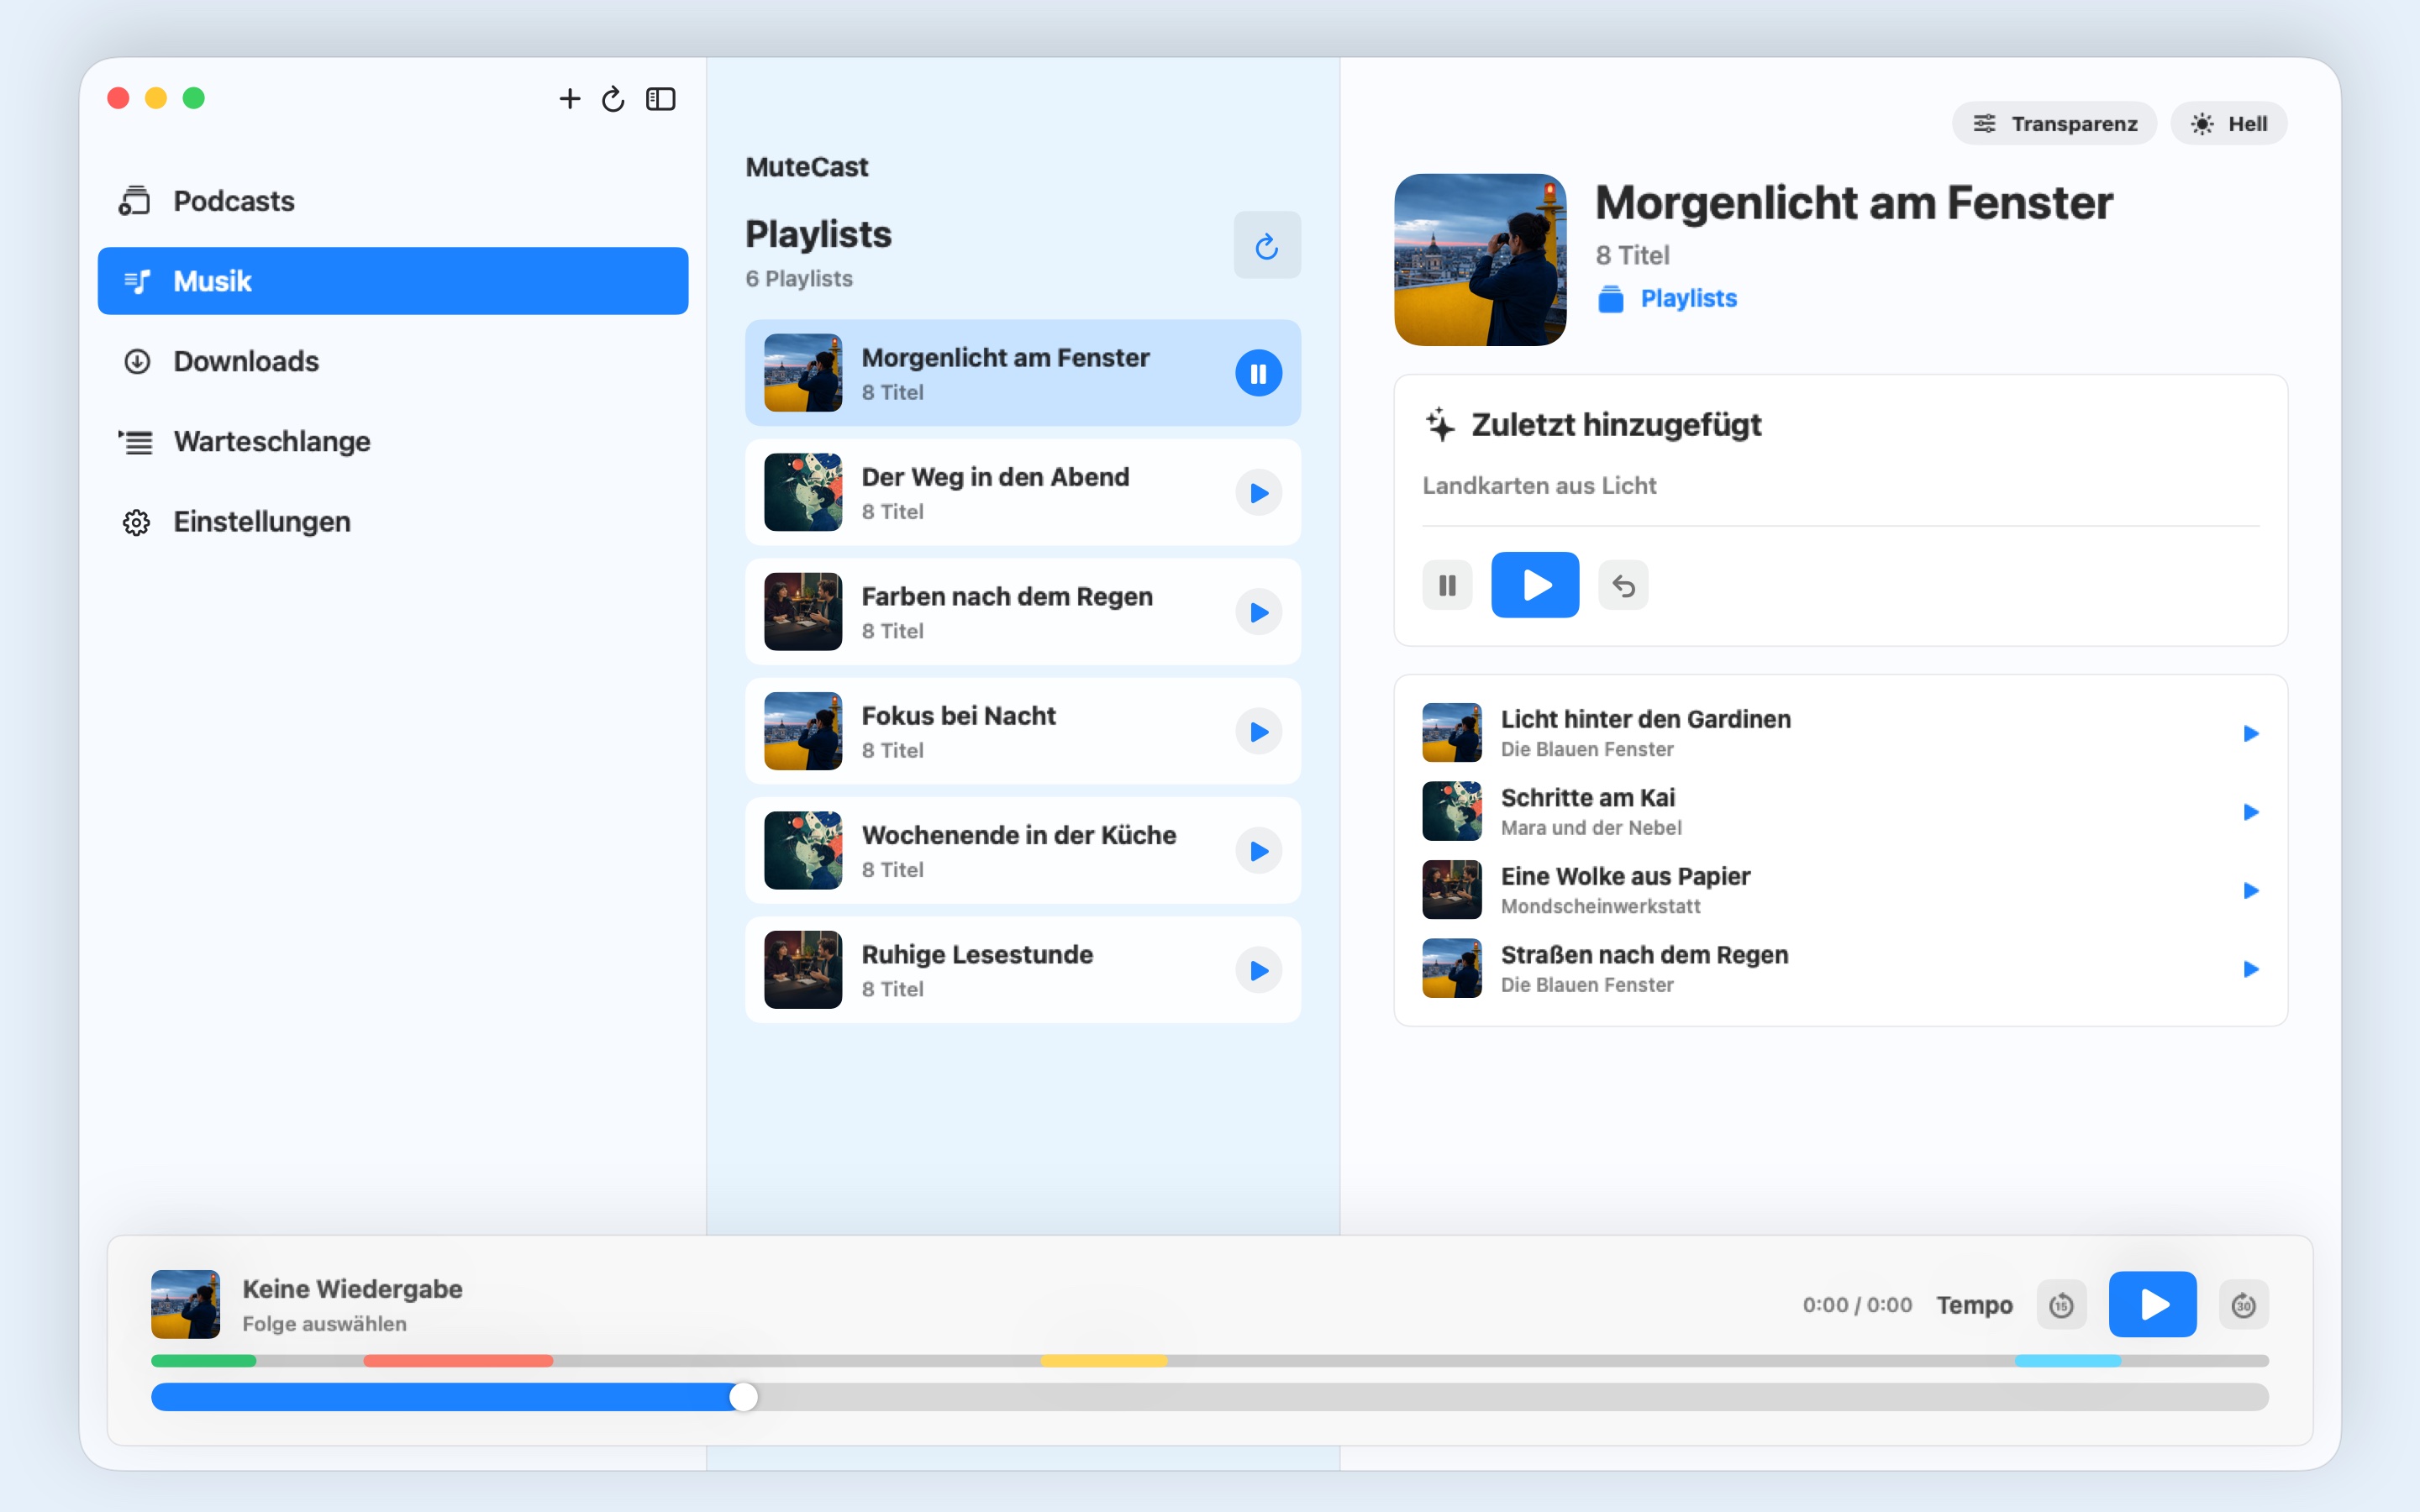The height and width of the screenshot is (1512, 2420).
Task: Click the green segment on chapter bar
Action: tap(204, 1361)
